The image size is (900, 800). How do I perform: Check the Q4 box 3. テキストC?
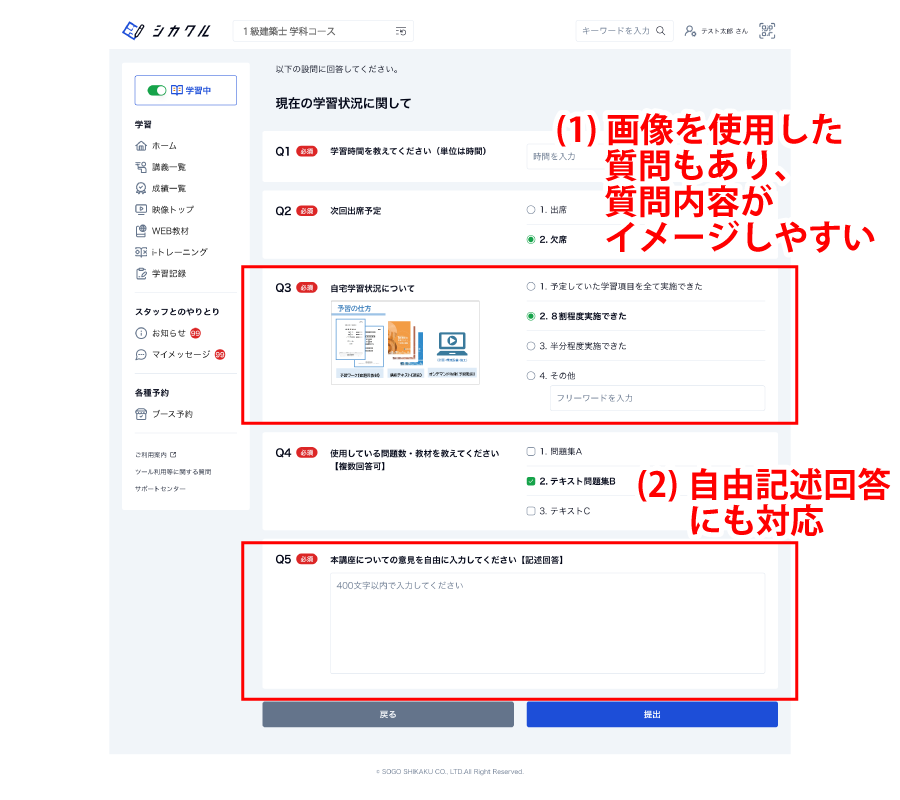(531, 511)
